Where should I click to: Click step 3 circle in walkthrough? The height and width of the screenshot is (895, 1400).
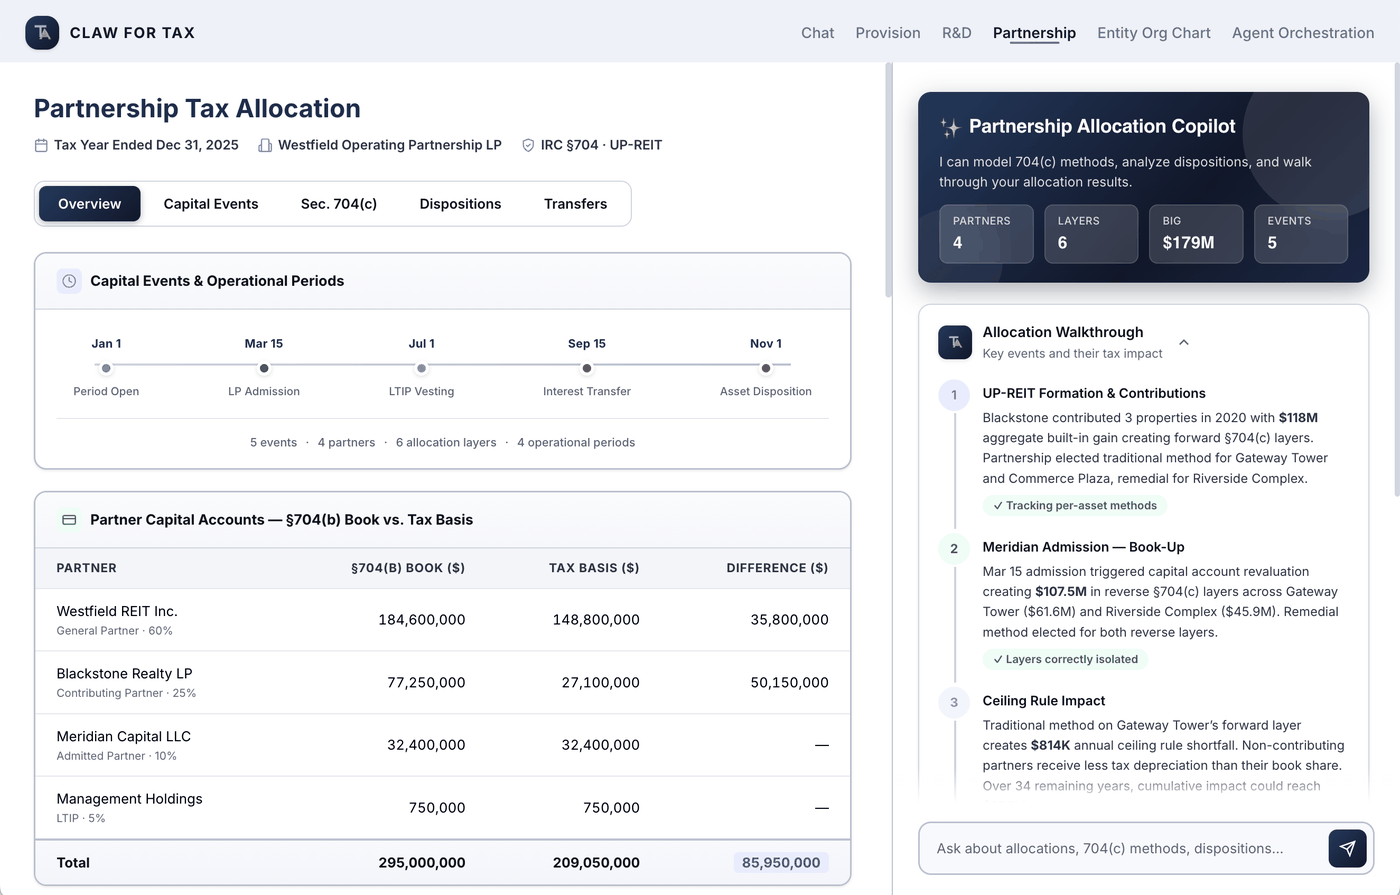pyautogui.click(x=954, y=702)
